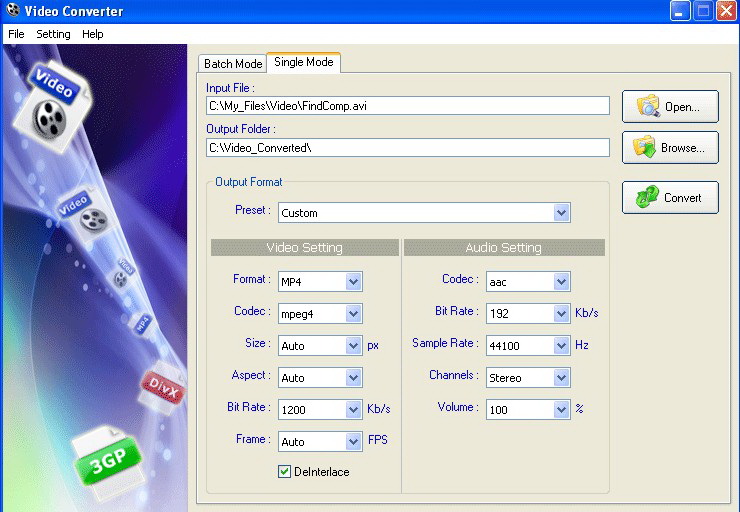The image size is (740, 512).
Task: Maximize the Video Converter window
Action: tap(703, 11)
